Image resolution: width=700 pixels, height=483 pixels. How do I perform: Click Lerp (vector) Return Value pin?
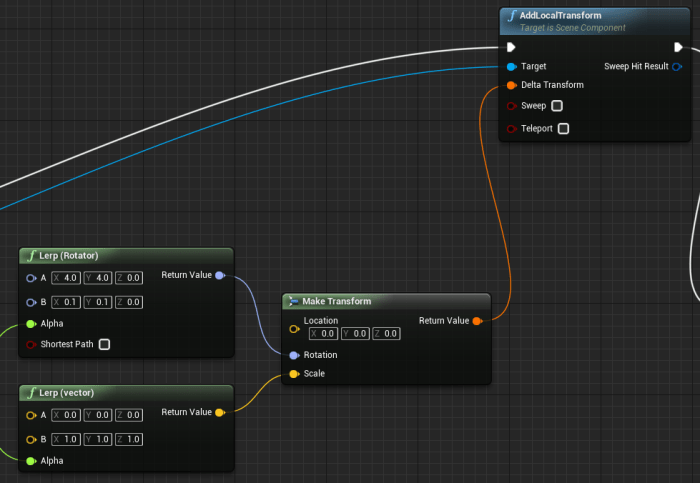pos(219,412)
